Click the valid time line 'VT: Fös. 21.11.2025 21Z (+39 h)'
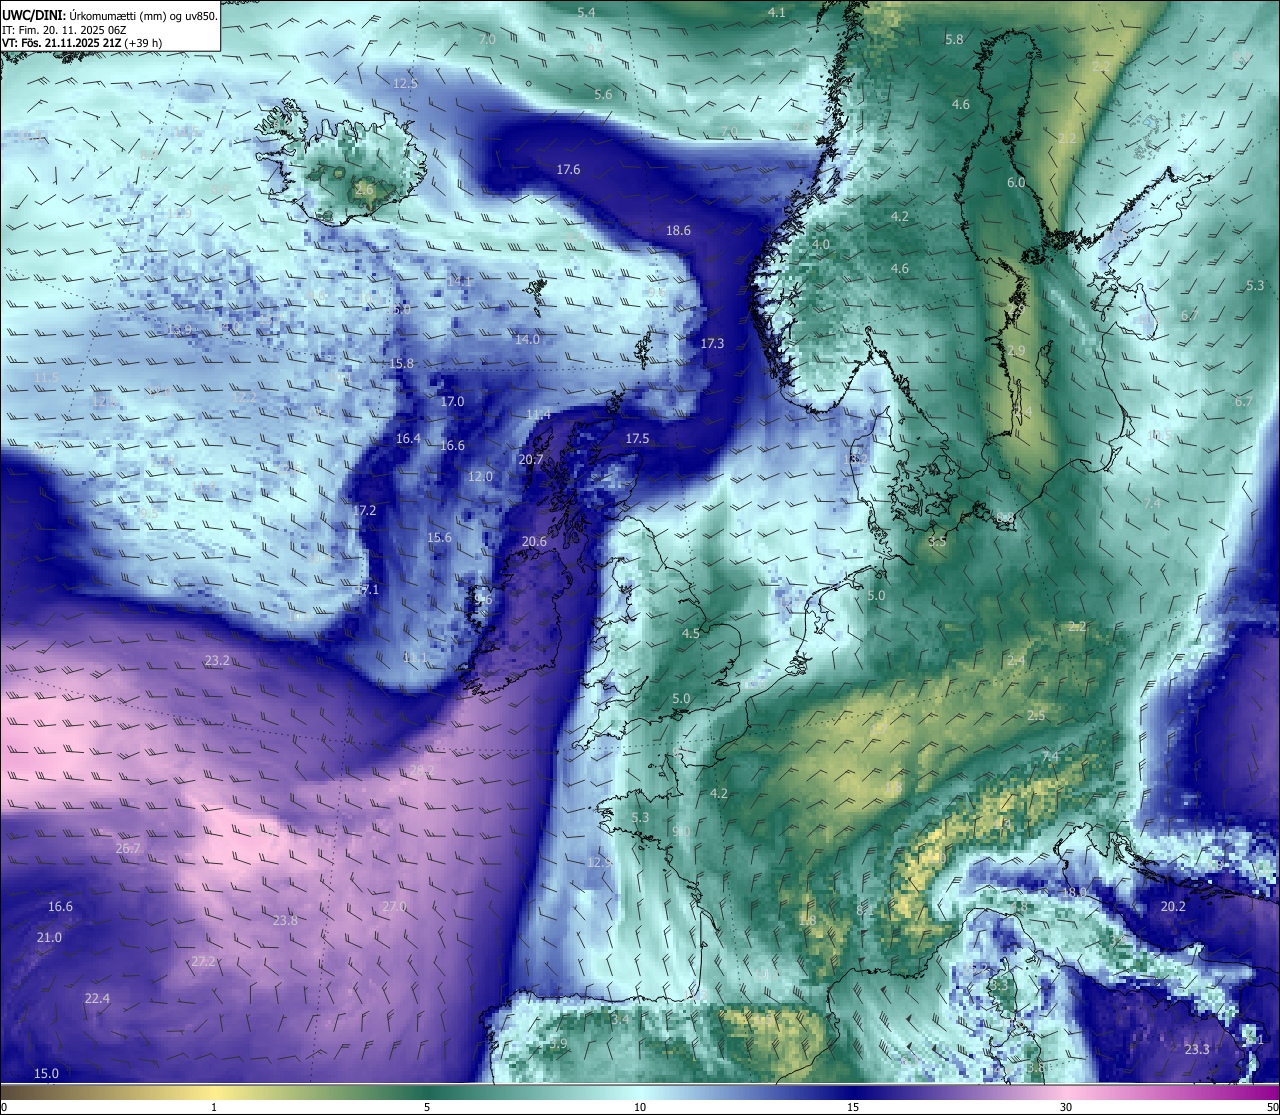The height and width of the screenshot is (1115, 1280). click(82, 43)
